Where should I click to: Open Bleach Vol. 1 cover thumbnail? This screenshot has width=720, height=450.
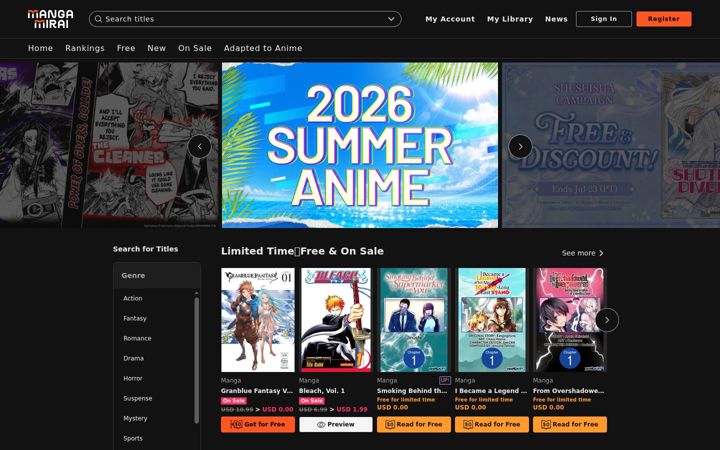pyautogui.click(x=336, y=320)
